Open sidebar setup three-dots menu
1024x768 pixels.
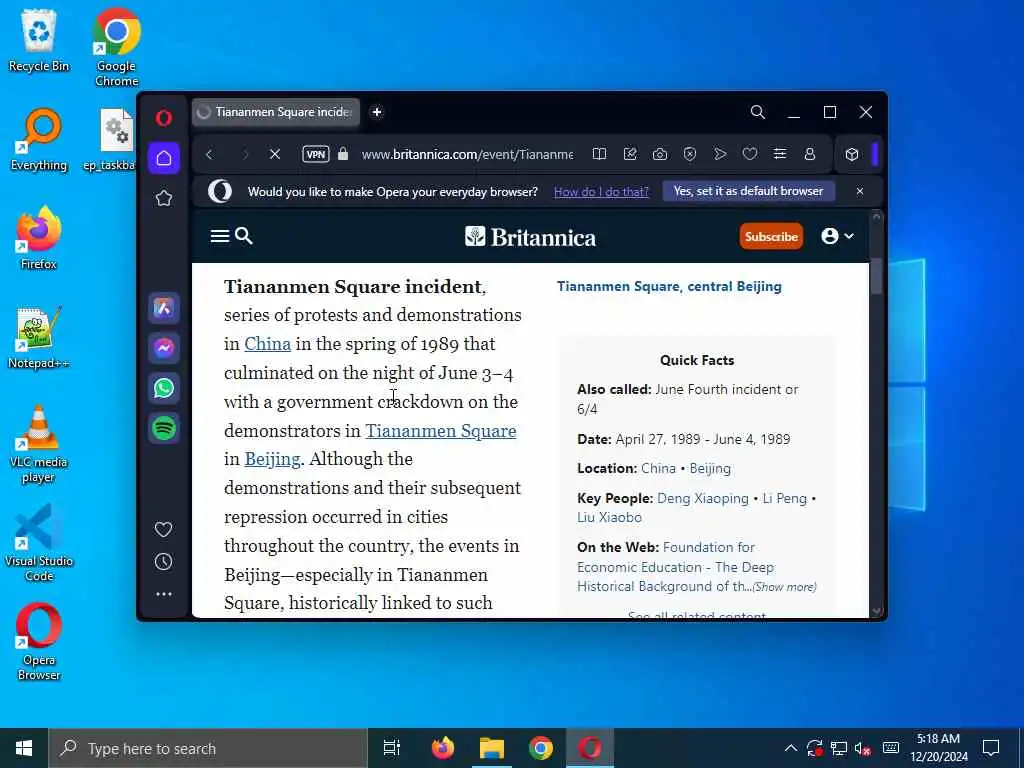click(x=164, y=594)
